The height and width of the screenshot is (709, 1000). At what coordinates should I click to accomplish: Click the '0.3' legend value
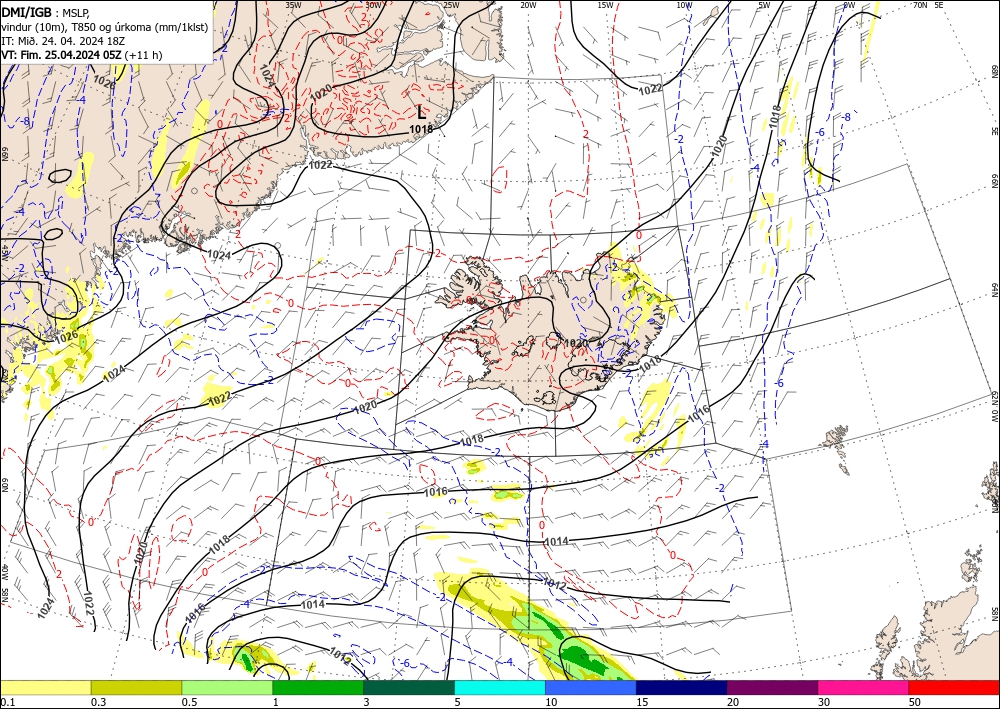[x=98, y=702]
